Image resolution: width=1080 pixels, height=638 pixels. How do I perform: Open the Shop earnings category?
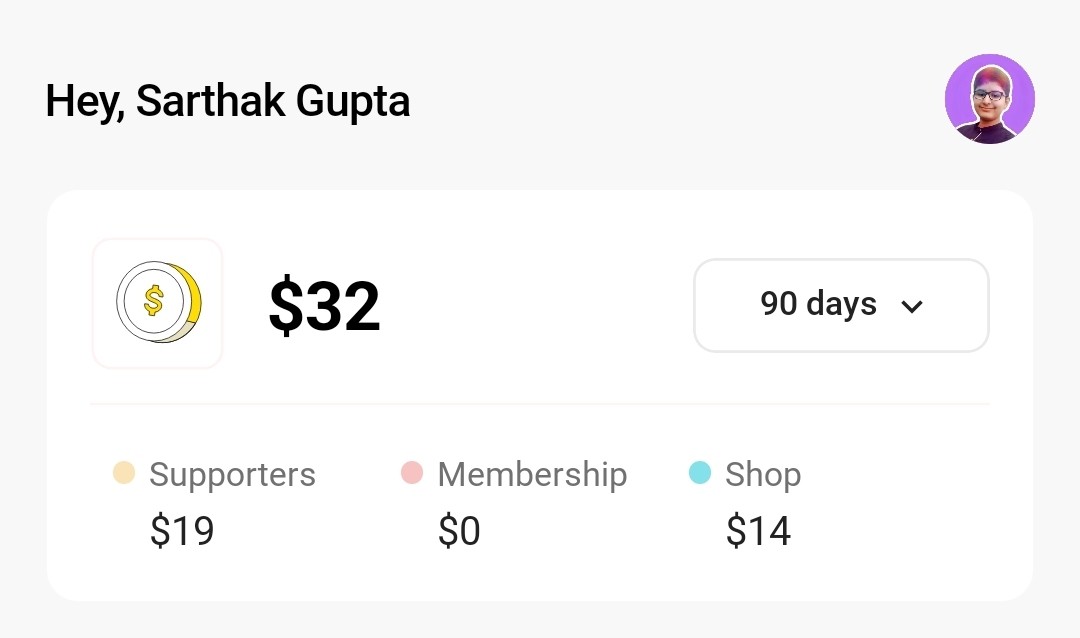763,474
